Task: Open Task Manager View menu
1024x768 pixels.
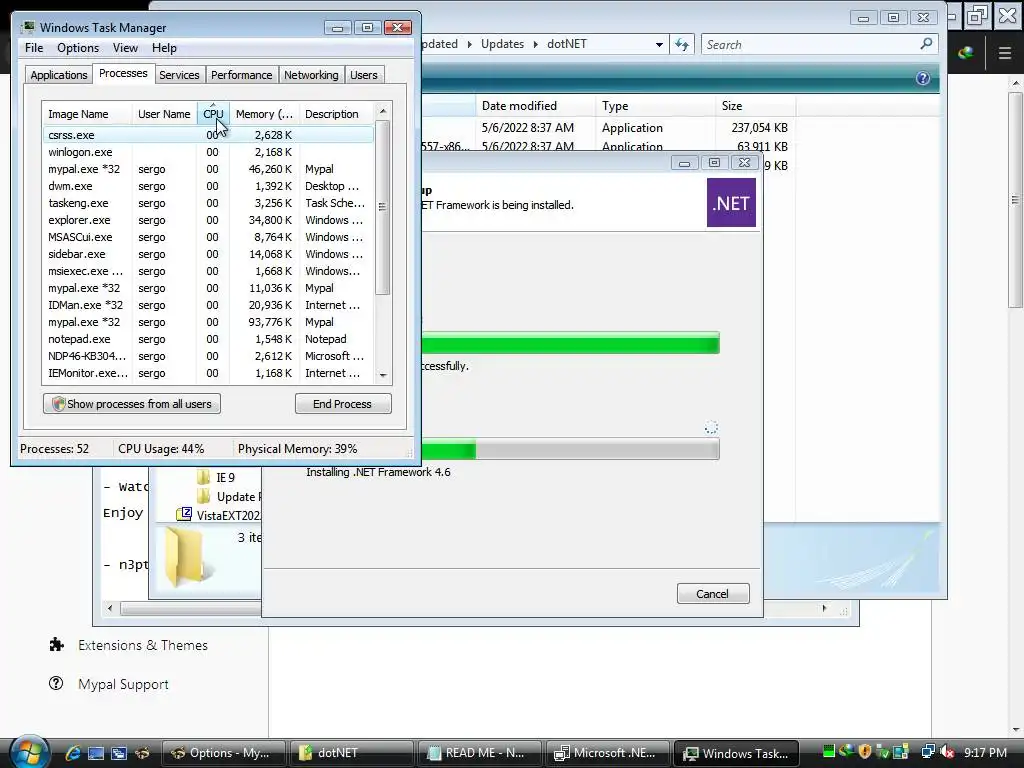Action: (x=125, y=48)
